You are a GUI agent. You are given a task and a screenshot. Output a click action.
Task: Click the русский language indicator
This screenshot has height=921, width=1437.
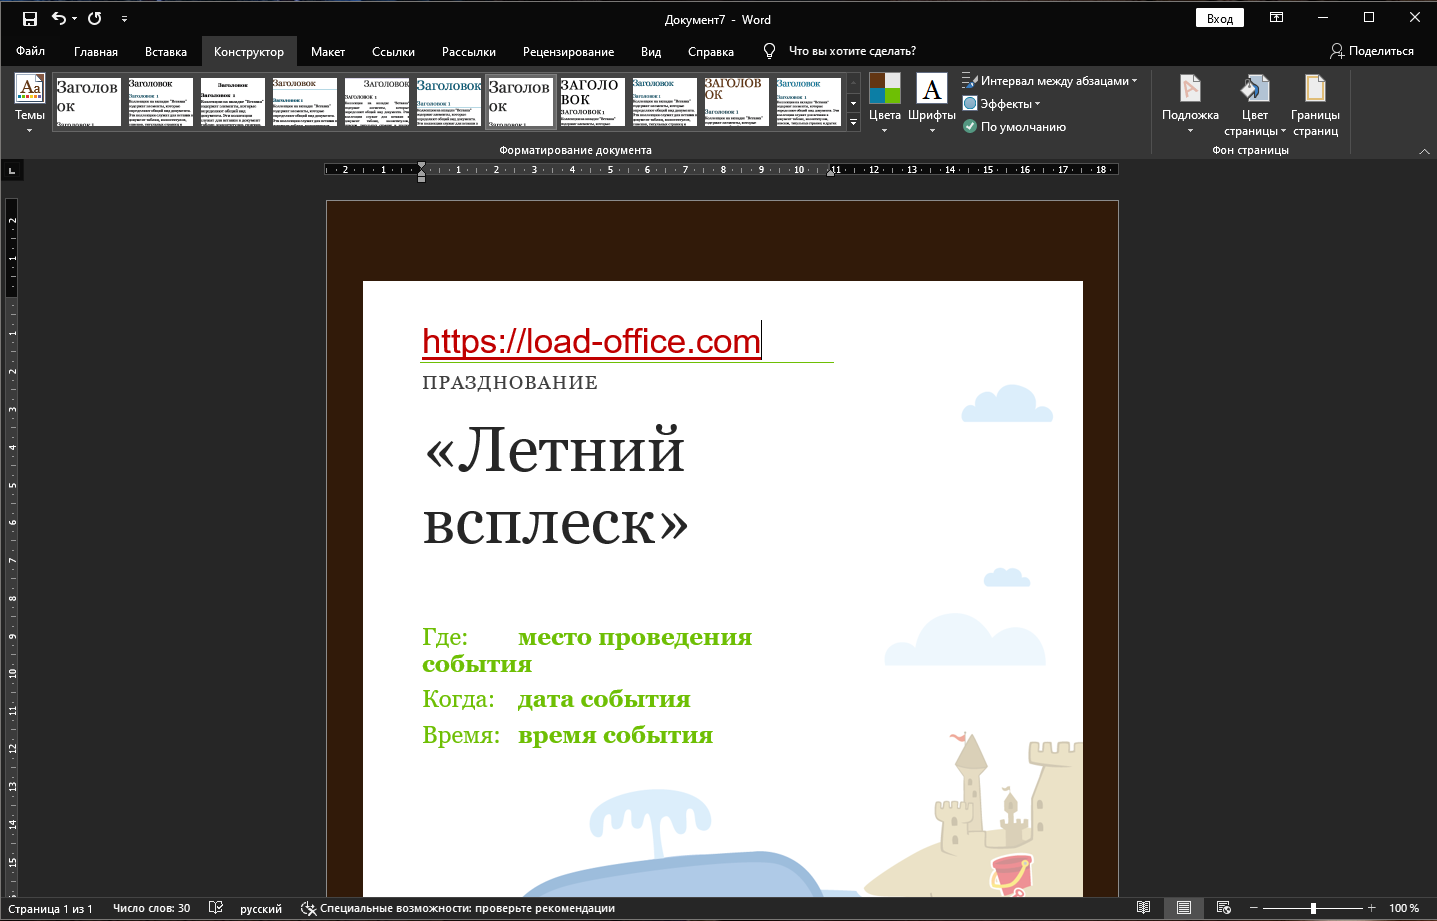click(261, 908)
